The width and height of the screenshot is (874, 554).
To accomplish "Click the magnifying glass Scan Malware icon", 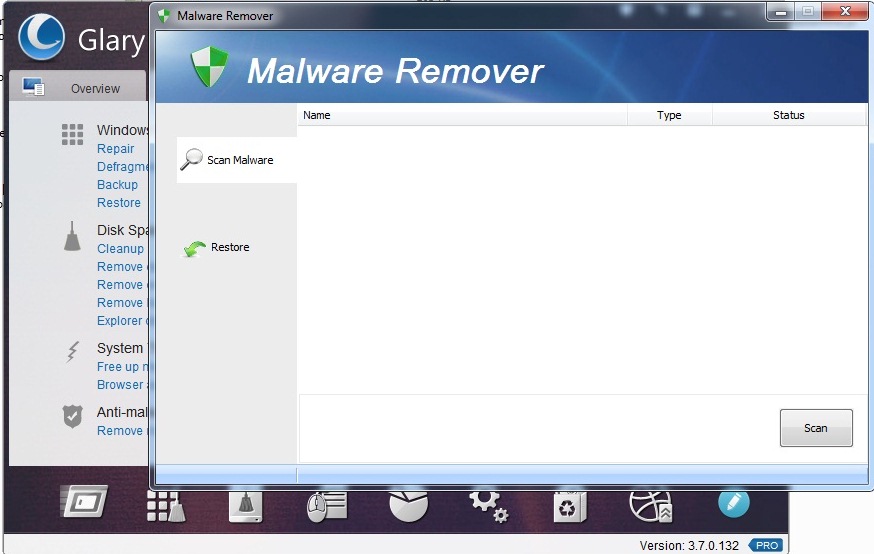I will point(191,159).
